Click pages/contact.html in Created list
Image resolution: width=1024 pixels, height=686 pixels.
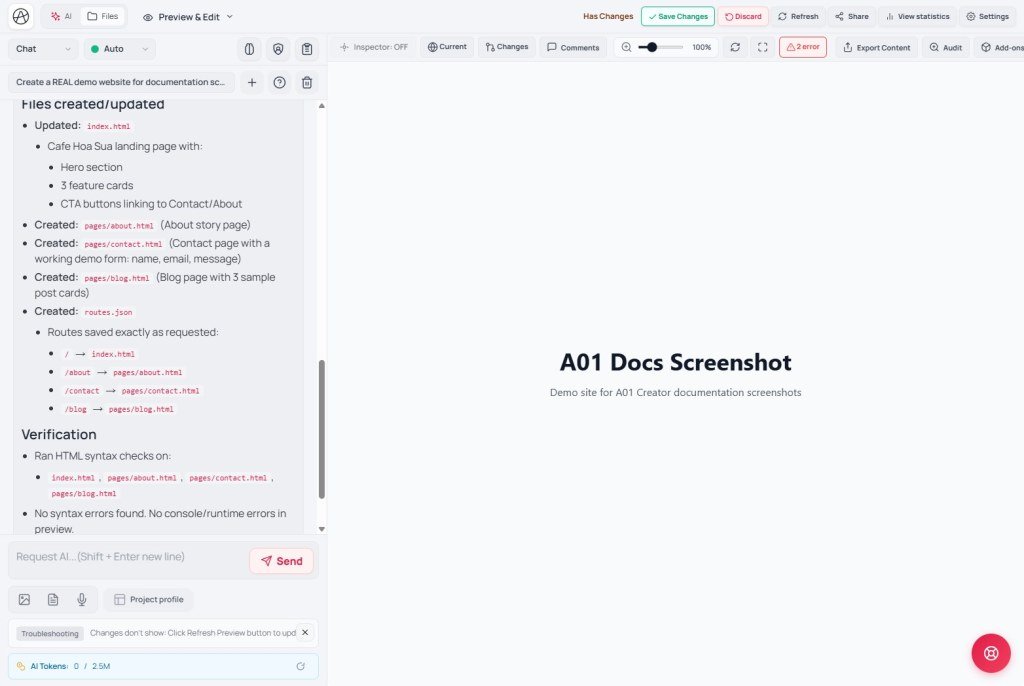(123, 244)
